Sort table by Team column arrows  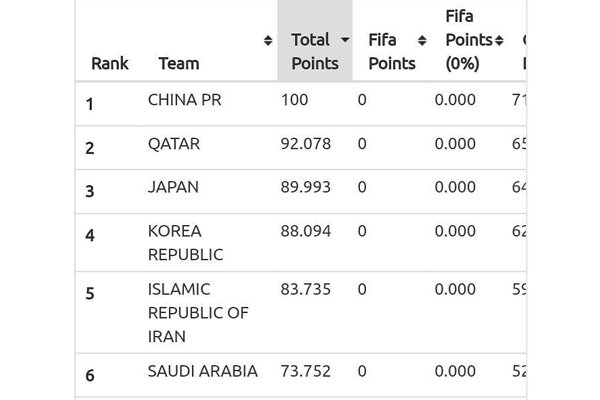pyautogui.click(x=268, y=41)
